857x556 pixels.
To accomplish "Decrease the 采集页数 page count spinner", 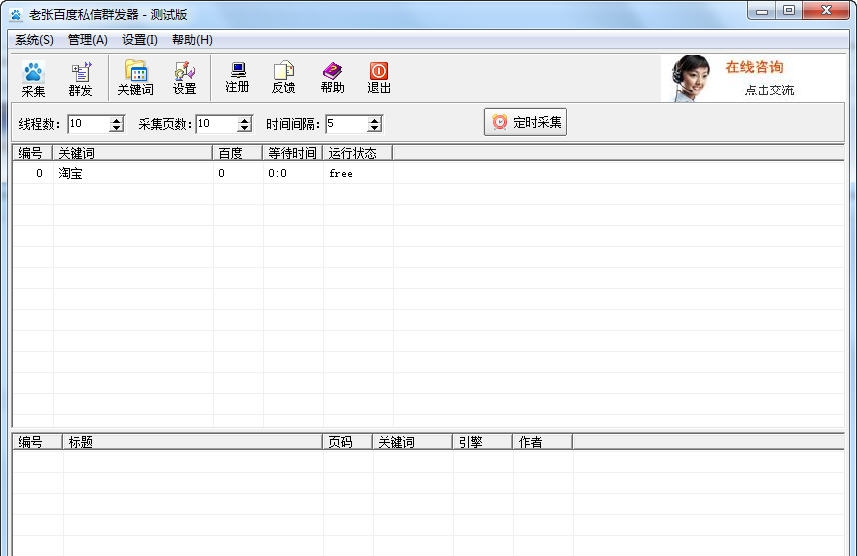I will [245, 128].
